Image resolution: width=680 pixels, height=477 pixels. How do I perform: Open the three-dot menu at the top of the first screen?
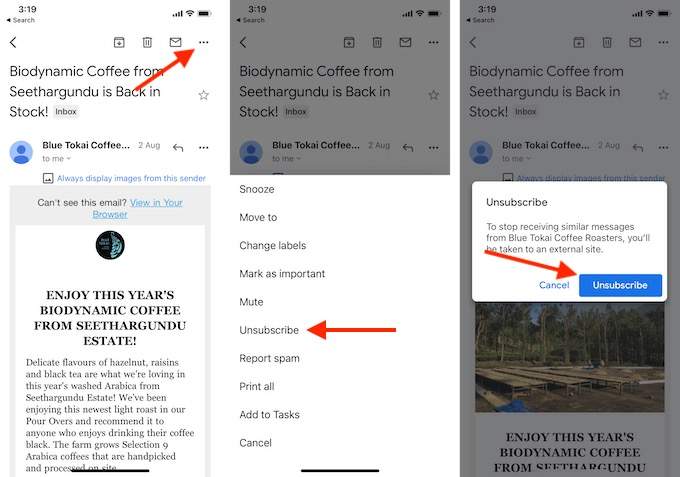tap(203, 42)
